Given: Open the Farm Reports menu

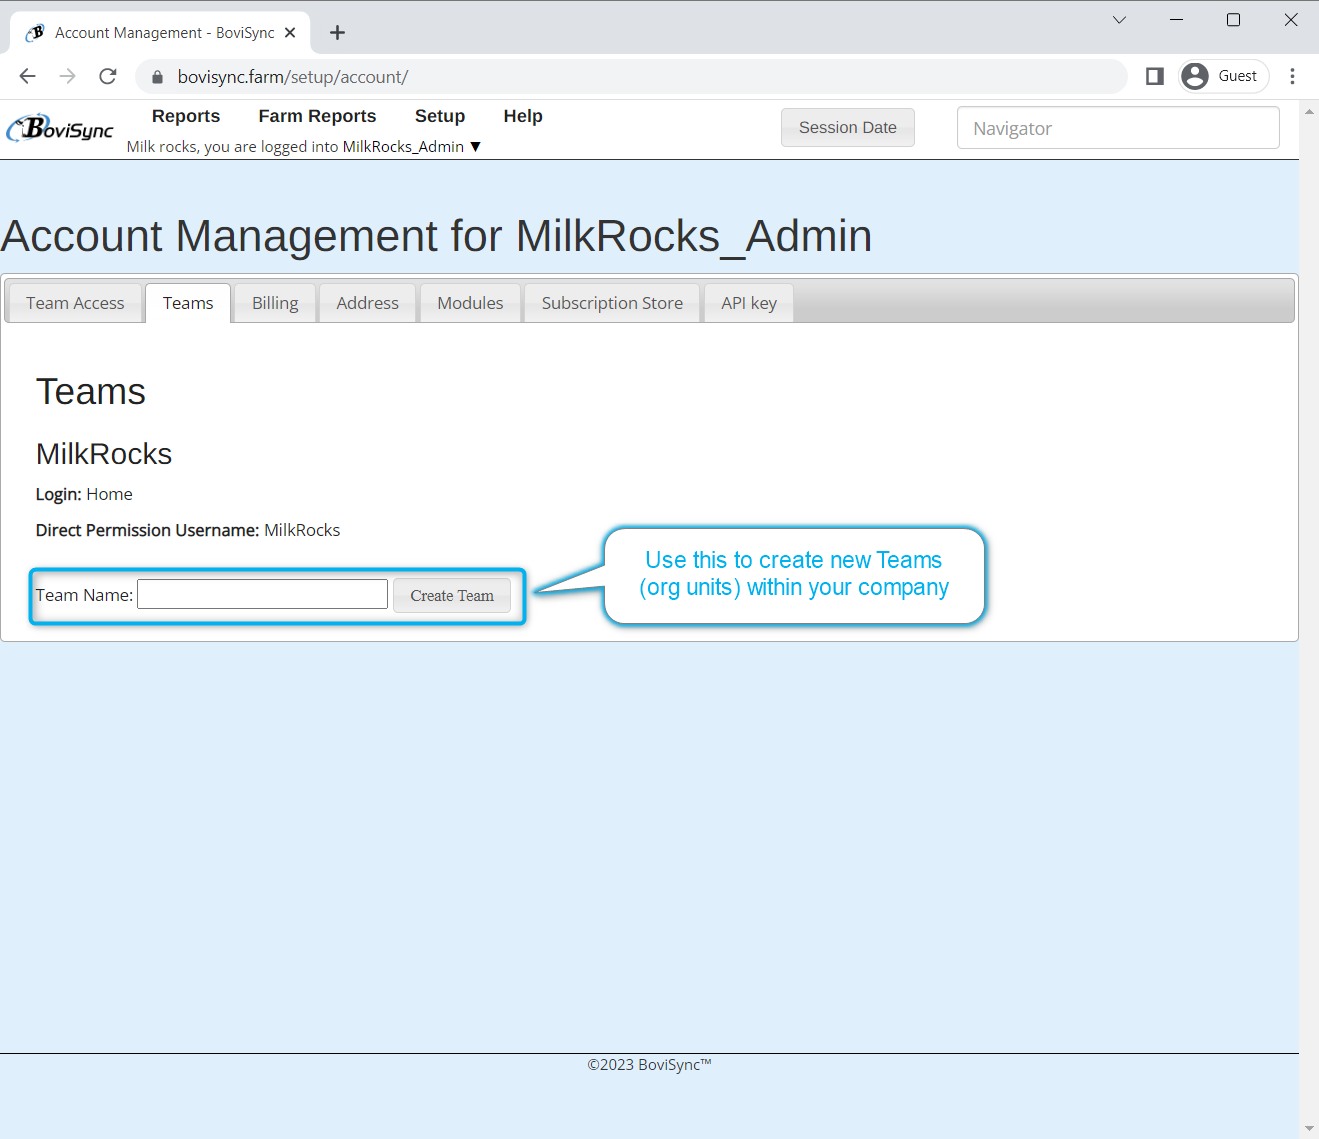Looking at the screenshot, I should point(317,116).
